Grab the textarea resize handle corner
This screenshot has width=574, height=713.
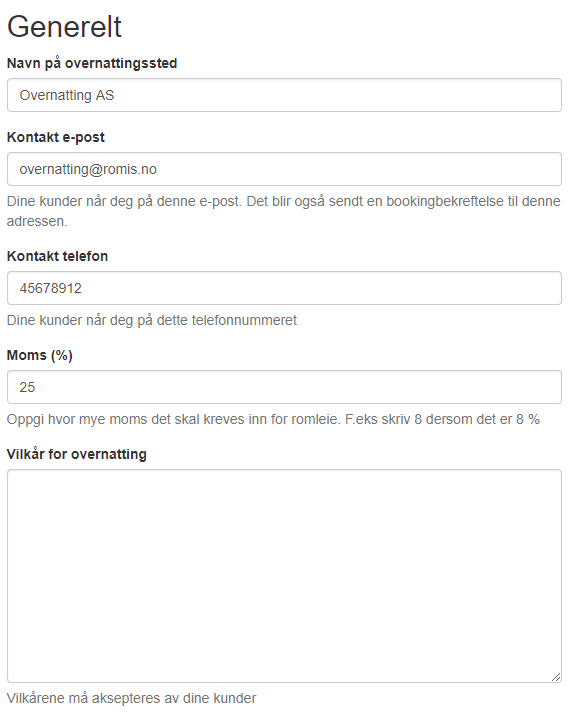click(556, 677)
